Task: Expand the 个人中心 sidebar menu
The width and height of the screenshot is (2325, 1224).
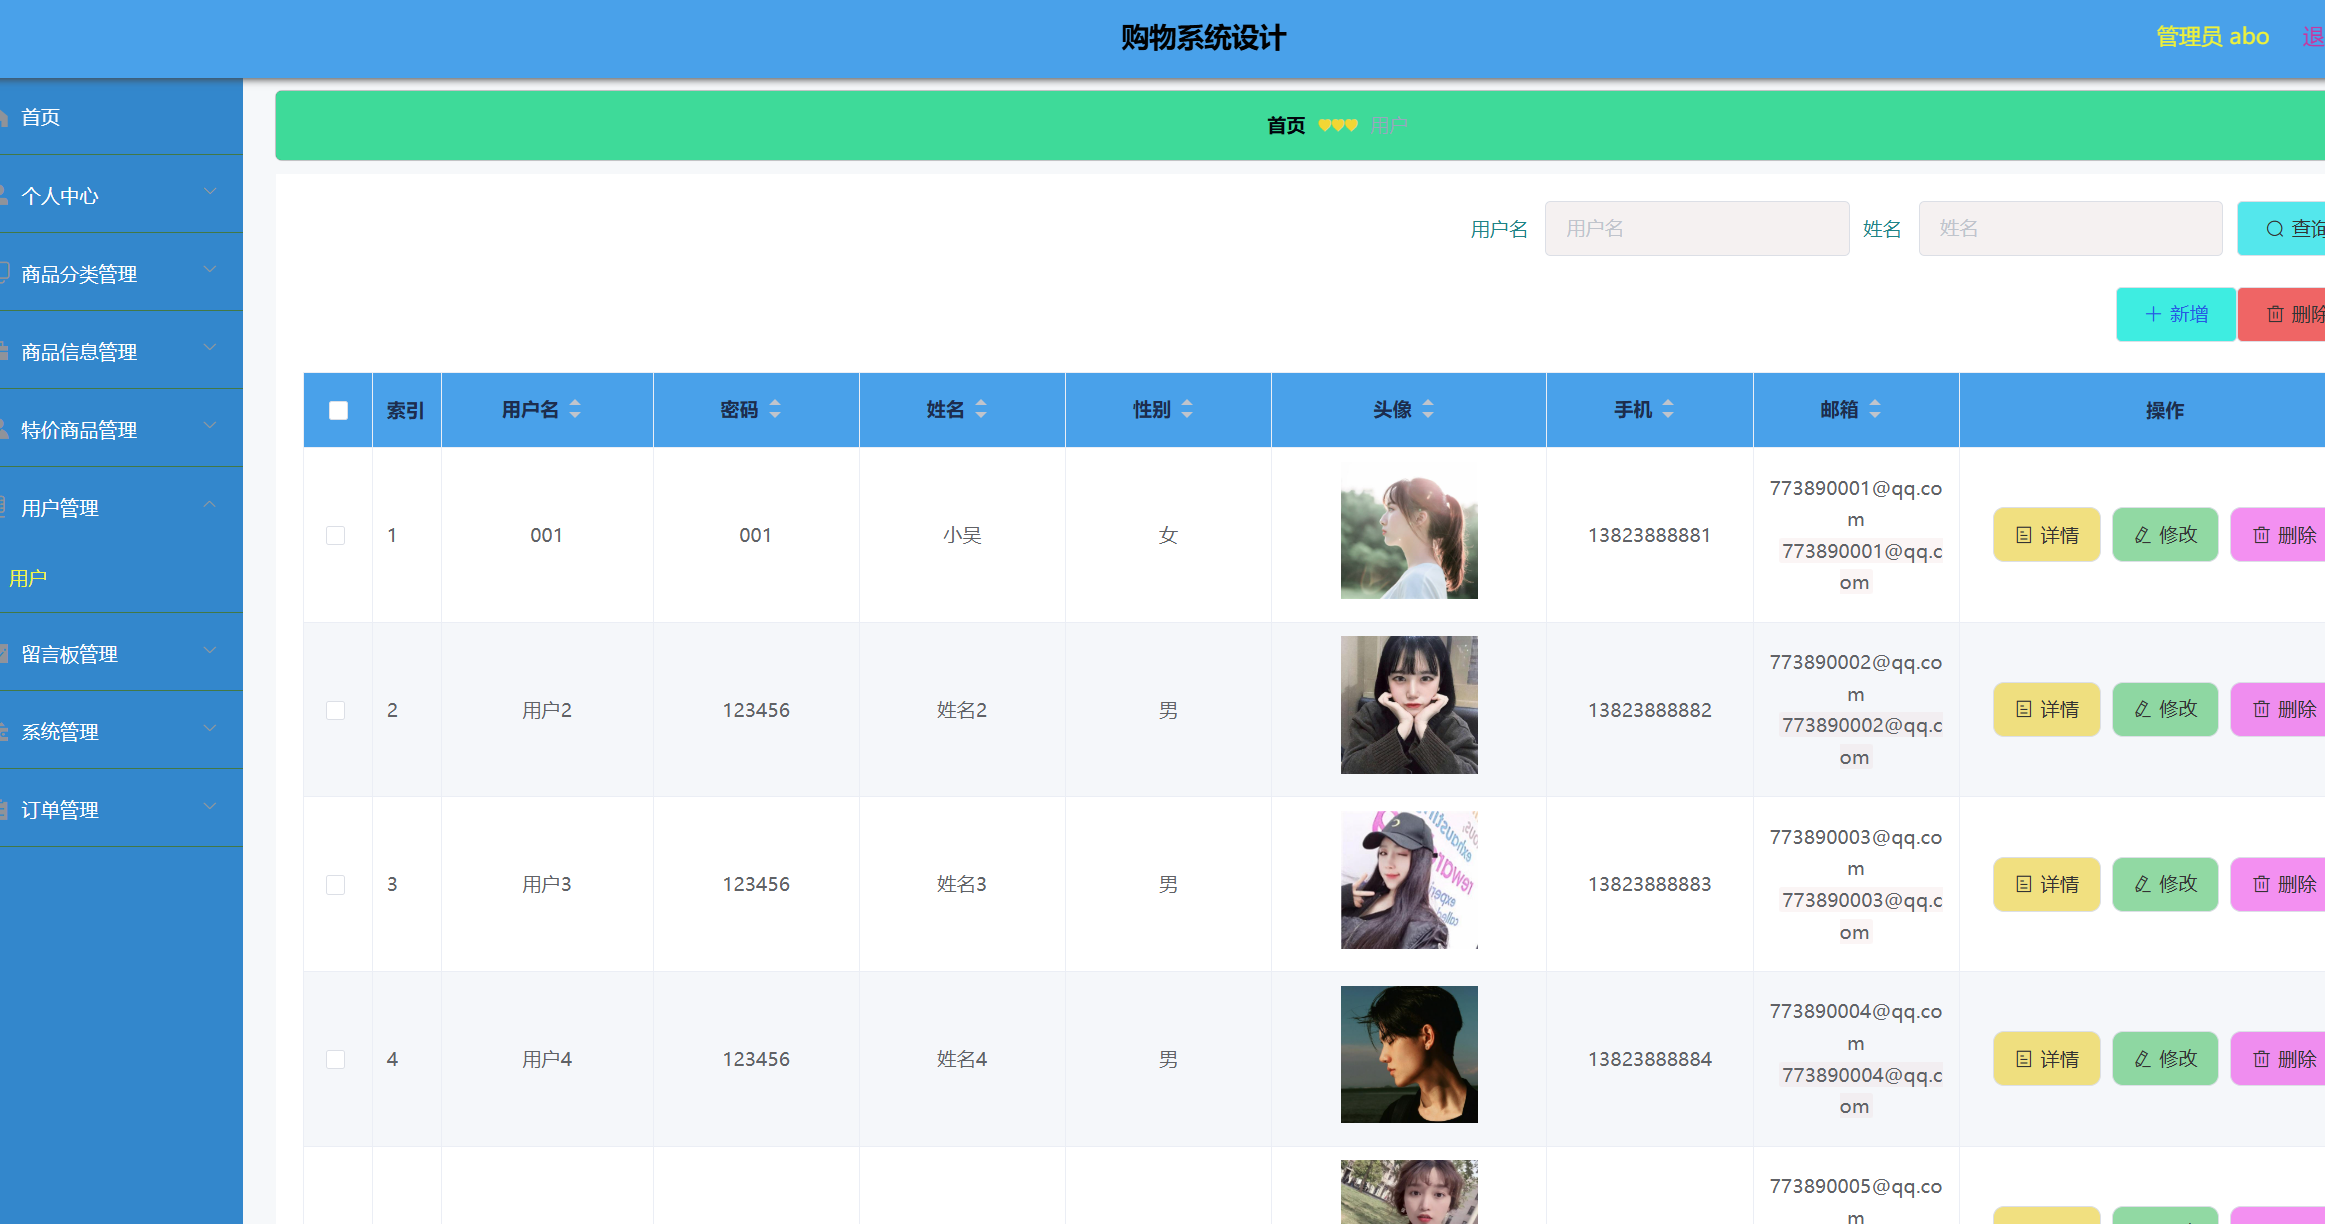Action: [x=209, y=192]
